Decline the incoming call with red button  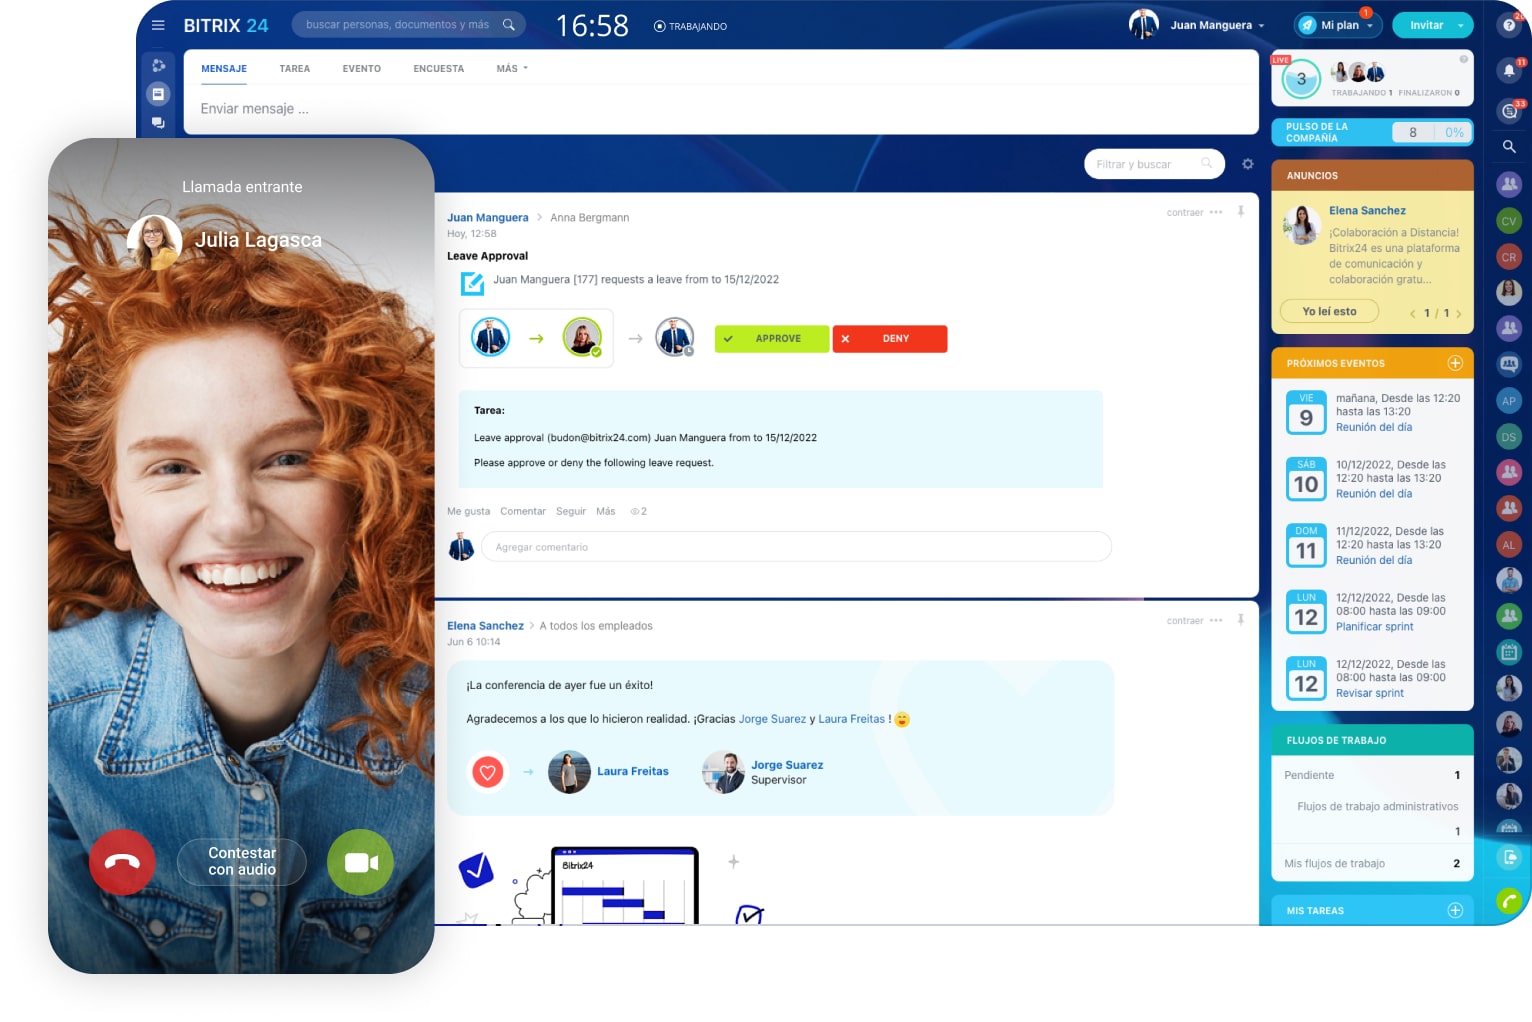click(x=122, y=862)
